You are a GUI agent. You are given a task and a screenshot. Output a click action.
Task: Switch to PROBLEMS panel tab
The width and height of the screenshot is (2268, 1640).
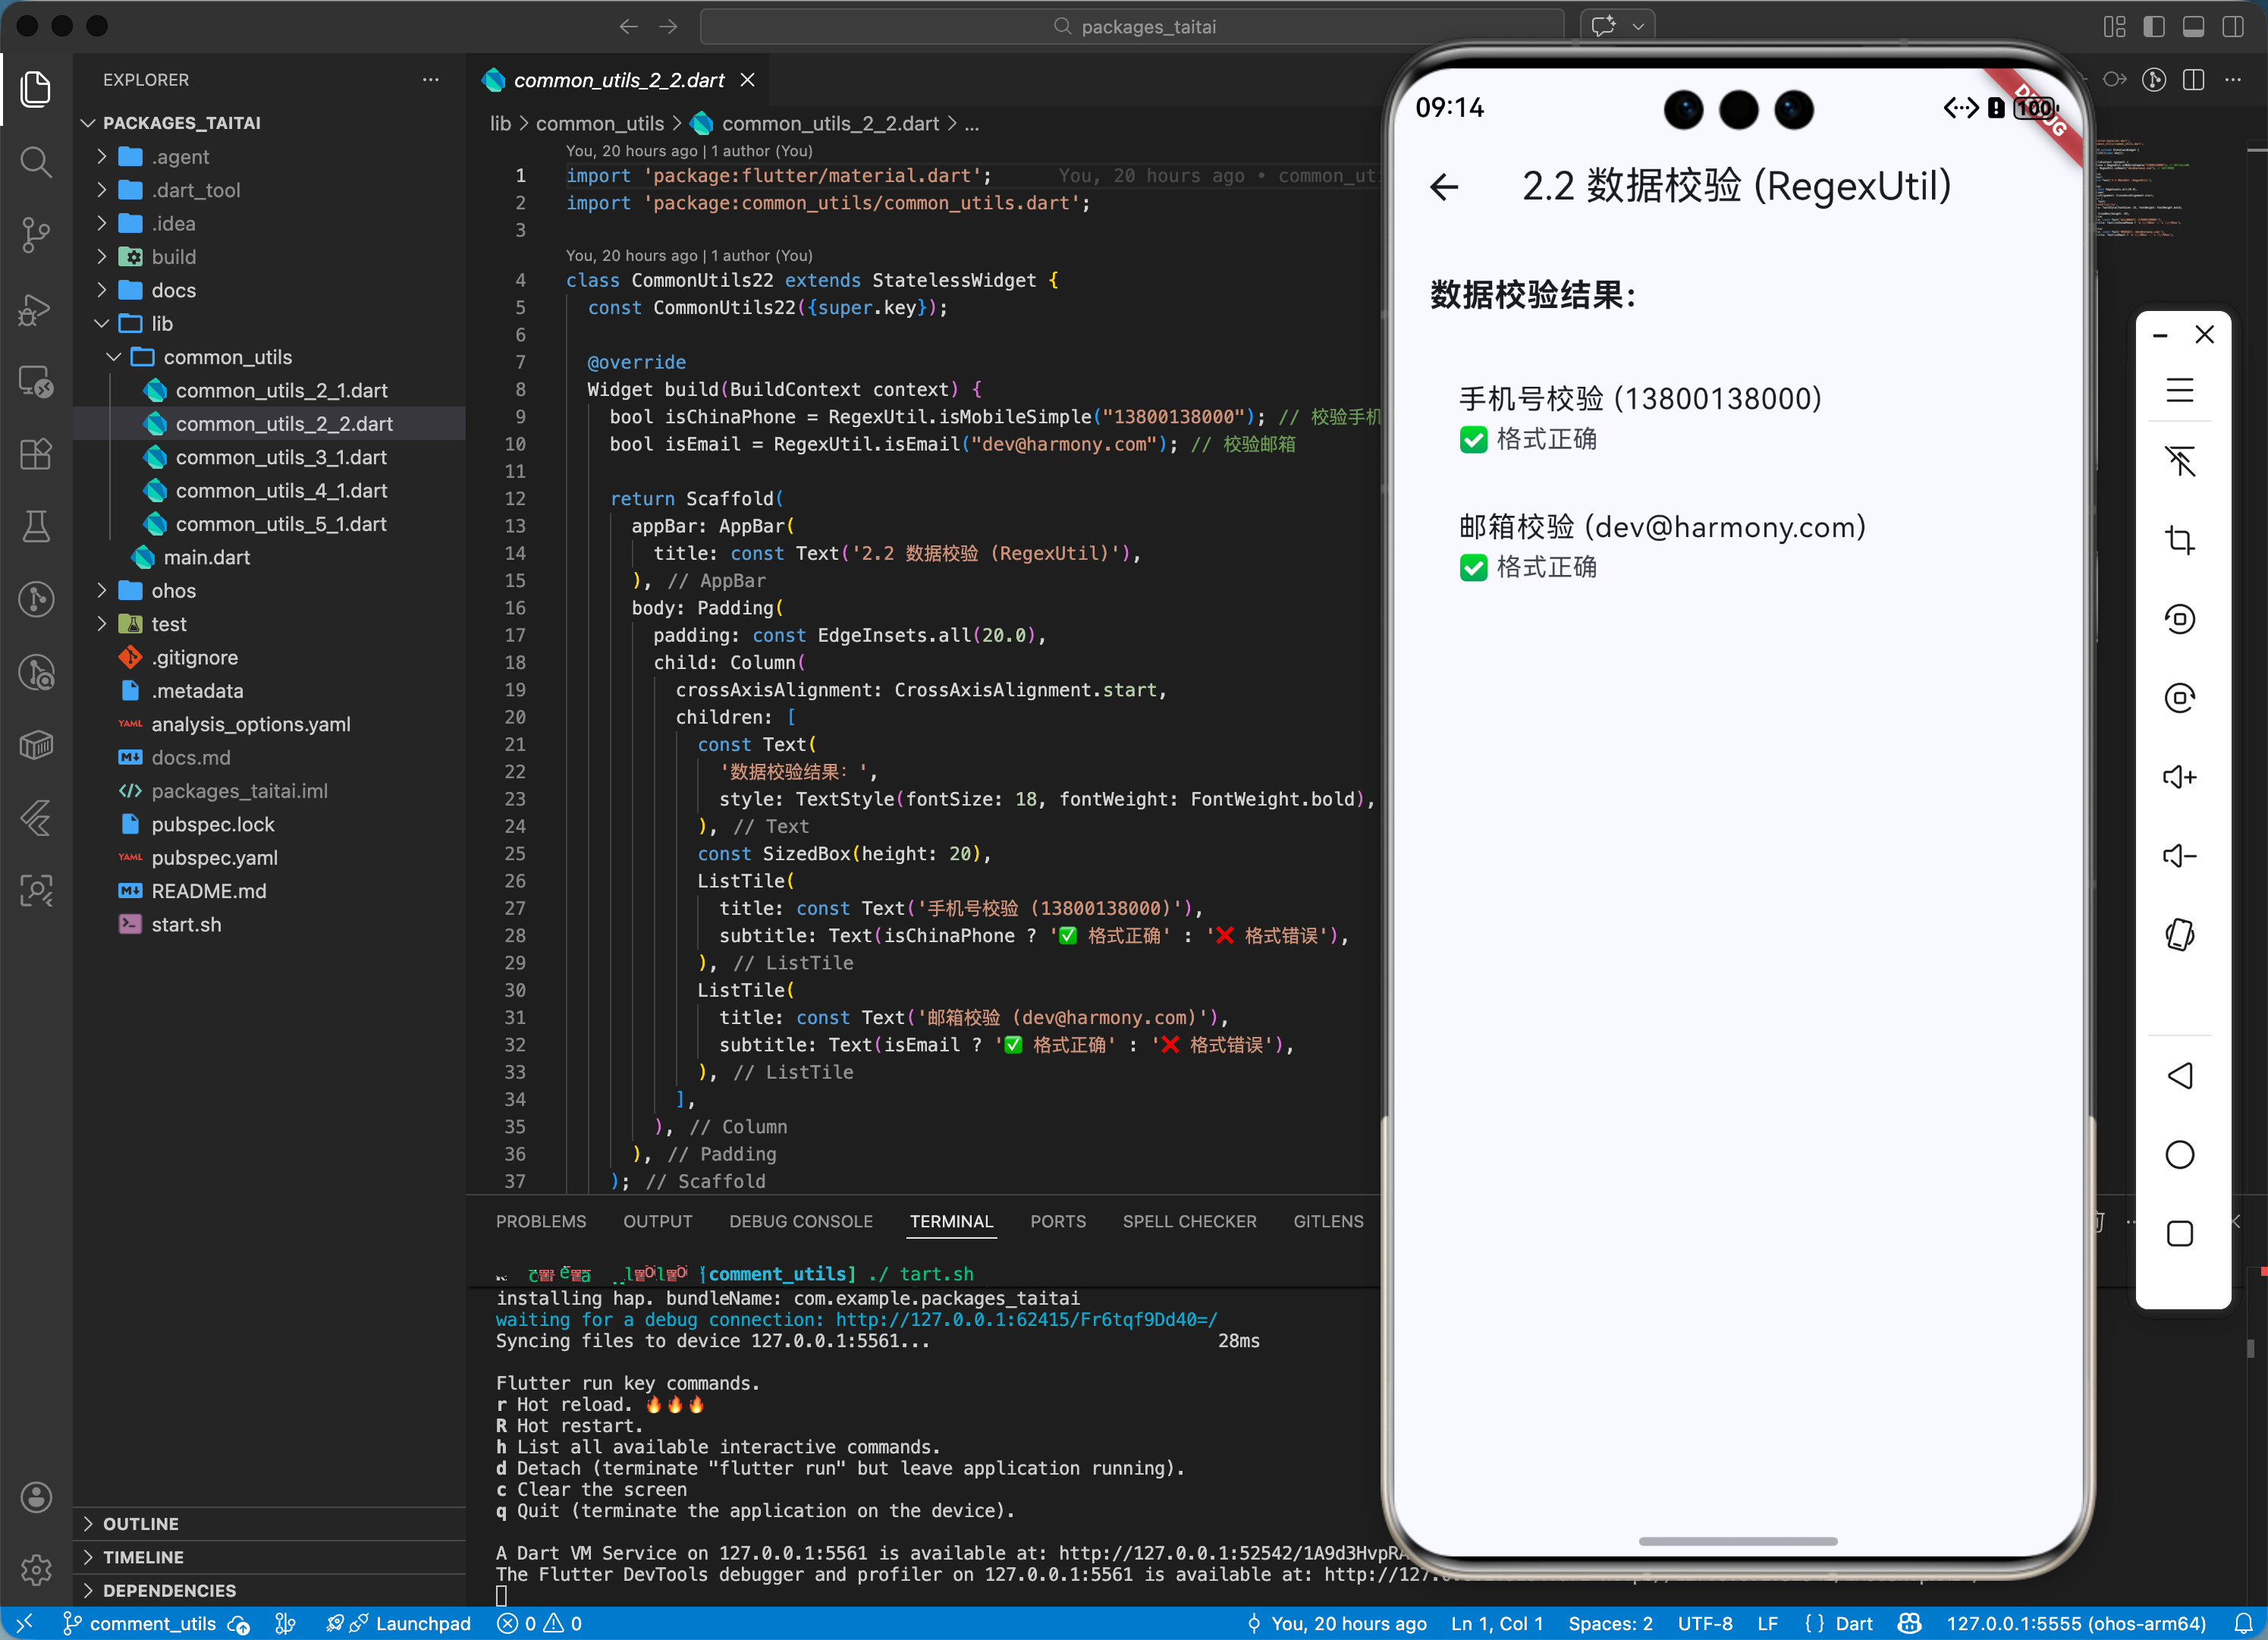click(540, 1221)
